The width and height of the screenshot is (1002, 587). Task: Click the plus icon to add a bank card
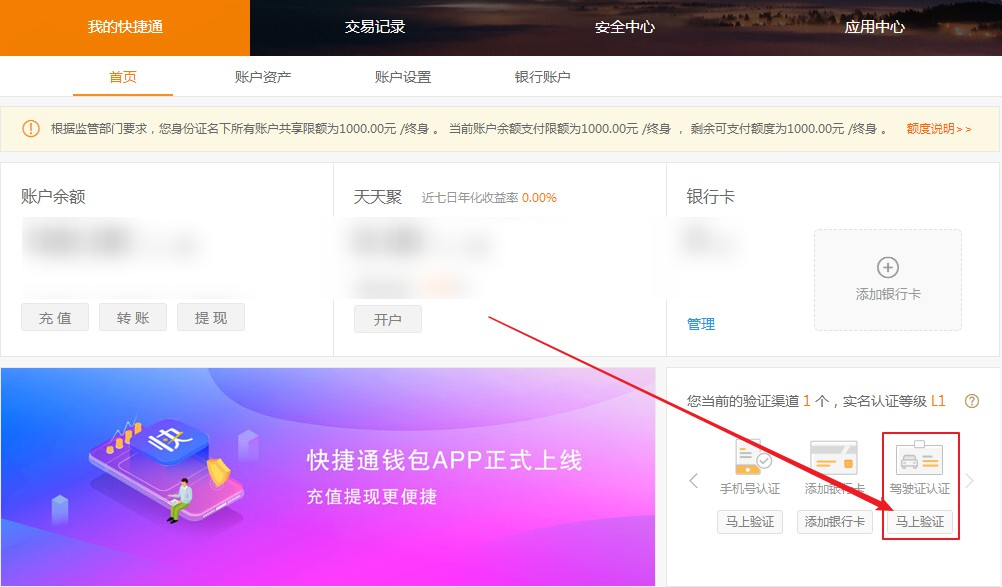point(887,265)
